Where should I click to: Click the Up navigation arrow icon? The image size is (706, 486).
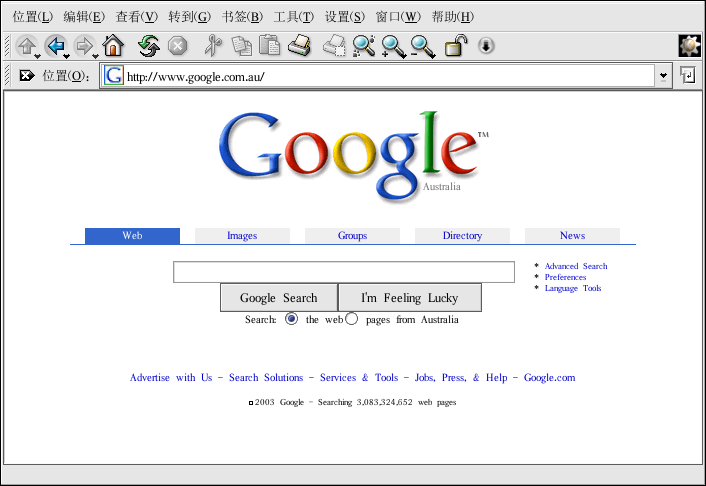click(27, 45)
